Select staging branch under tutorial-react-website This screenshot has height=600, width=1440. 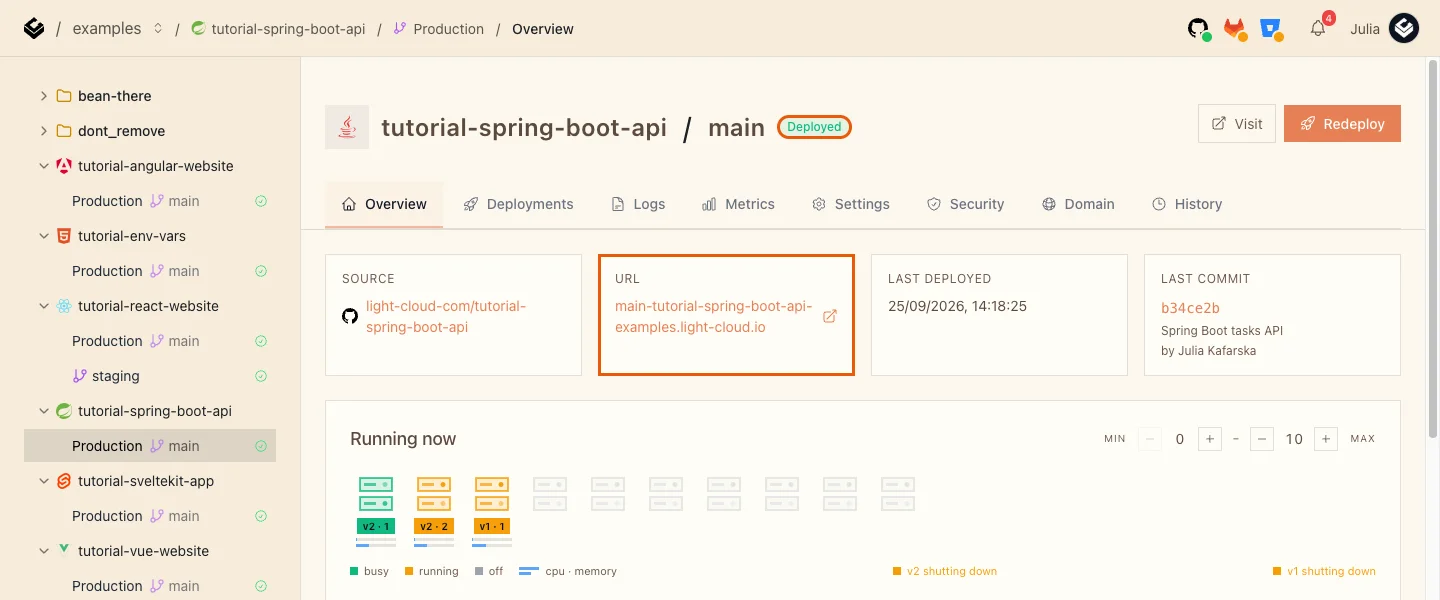pyautogui.click(x=150, y=376)
